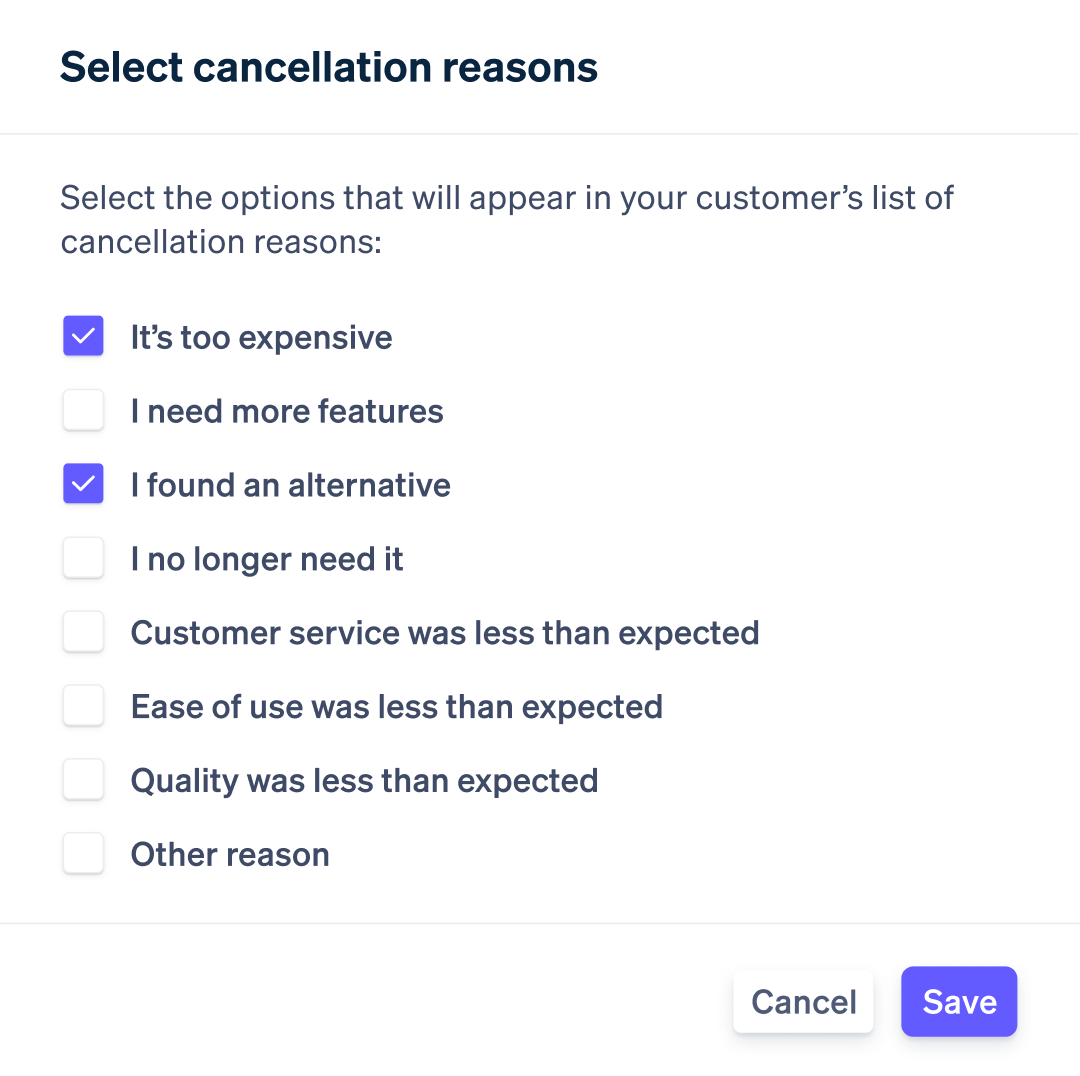Check the customer service reason box
The image size is (1080, 1076).
pos(83,633)
